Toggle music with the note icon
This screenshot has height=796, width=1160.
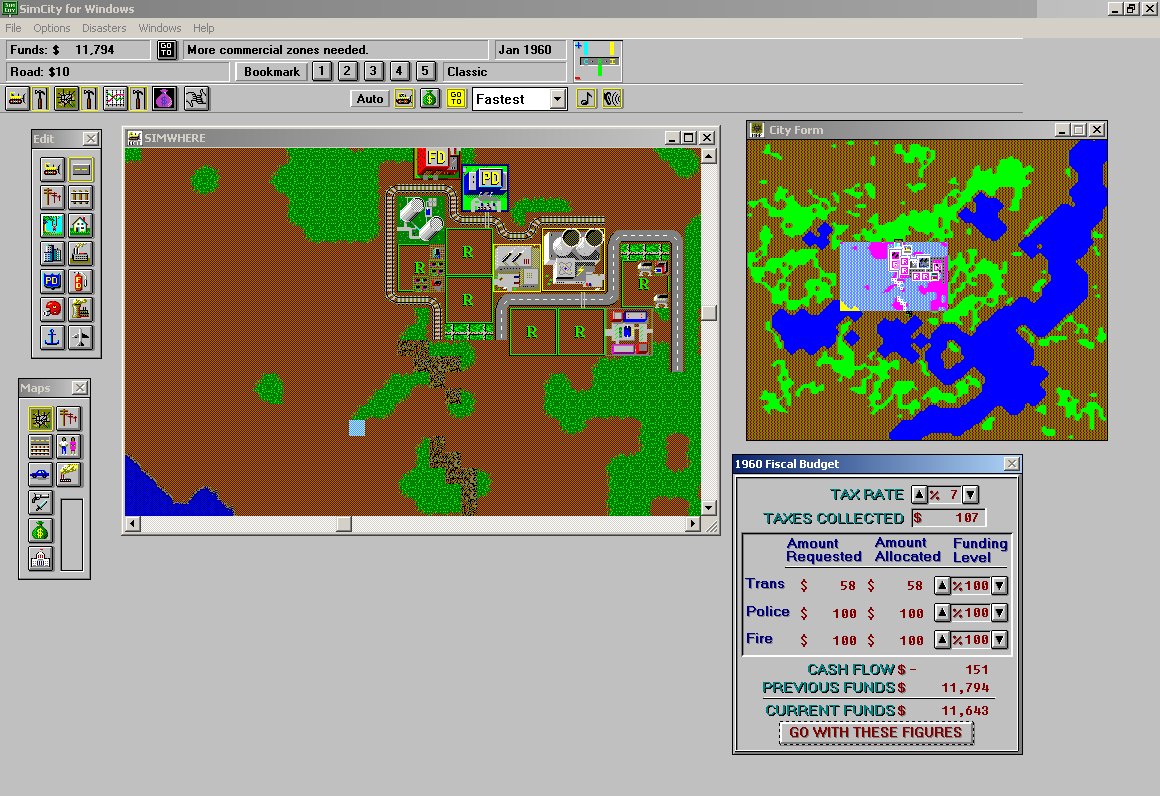click(587, 99)
